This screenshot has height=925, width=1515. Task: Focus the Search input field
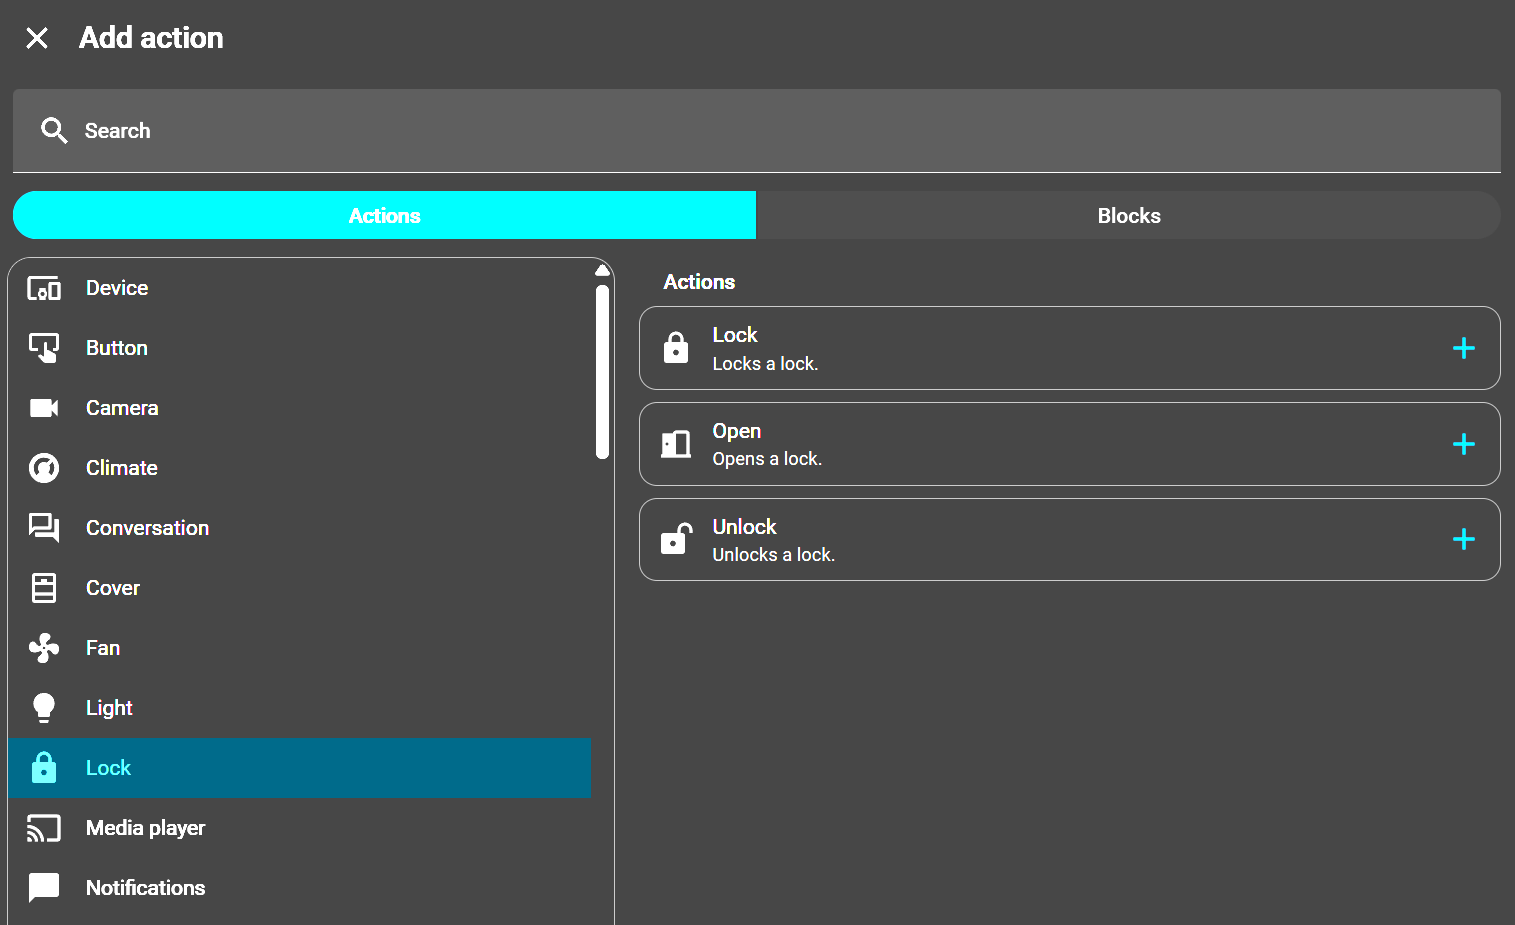click(x=757, y=131)
